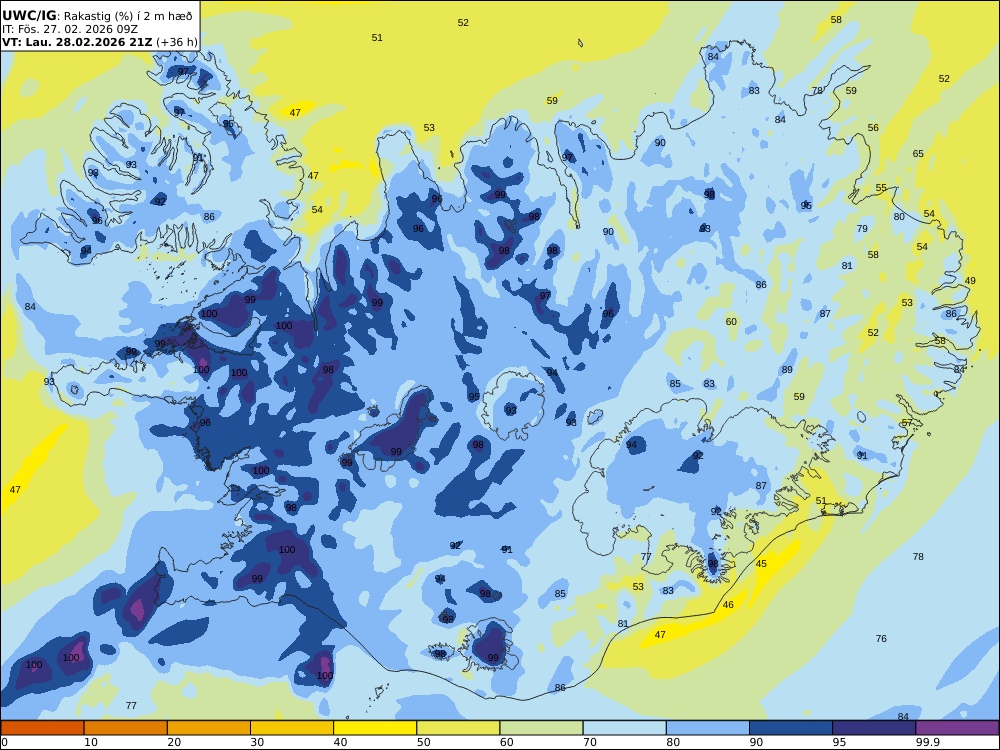Click the legend label '40'
1000x750 pixels.
coord(341,742)
